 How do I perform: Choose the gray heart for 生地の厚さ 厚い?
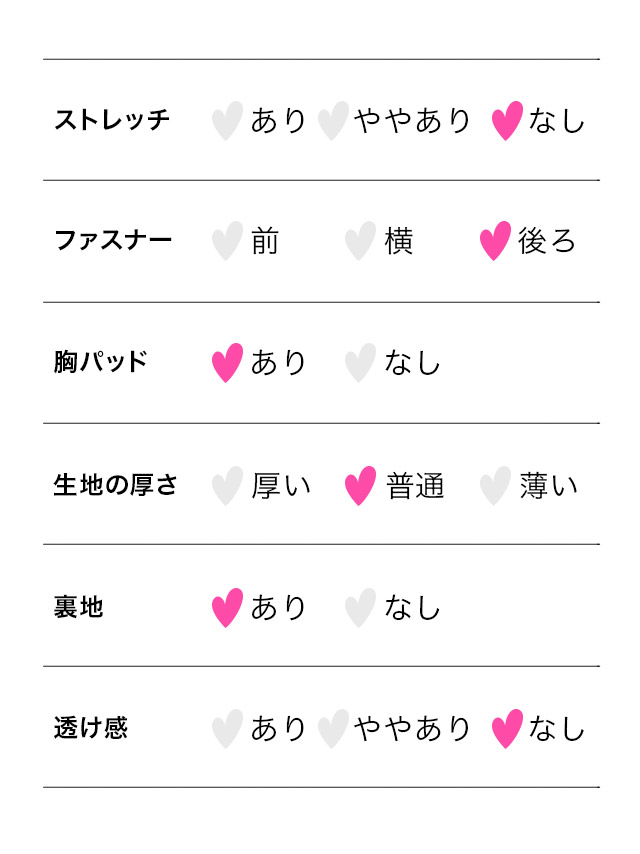(227, 486)
